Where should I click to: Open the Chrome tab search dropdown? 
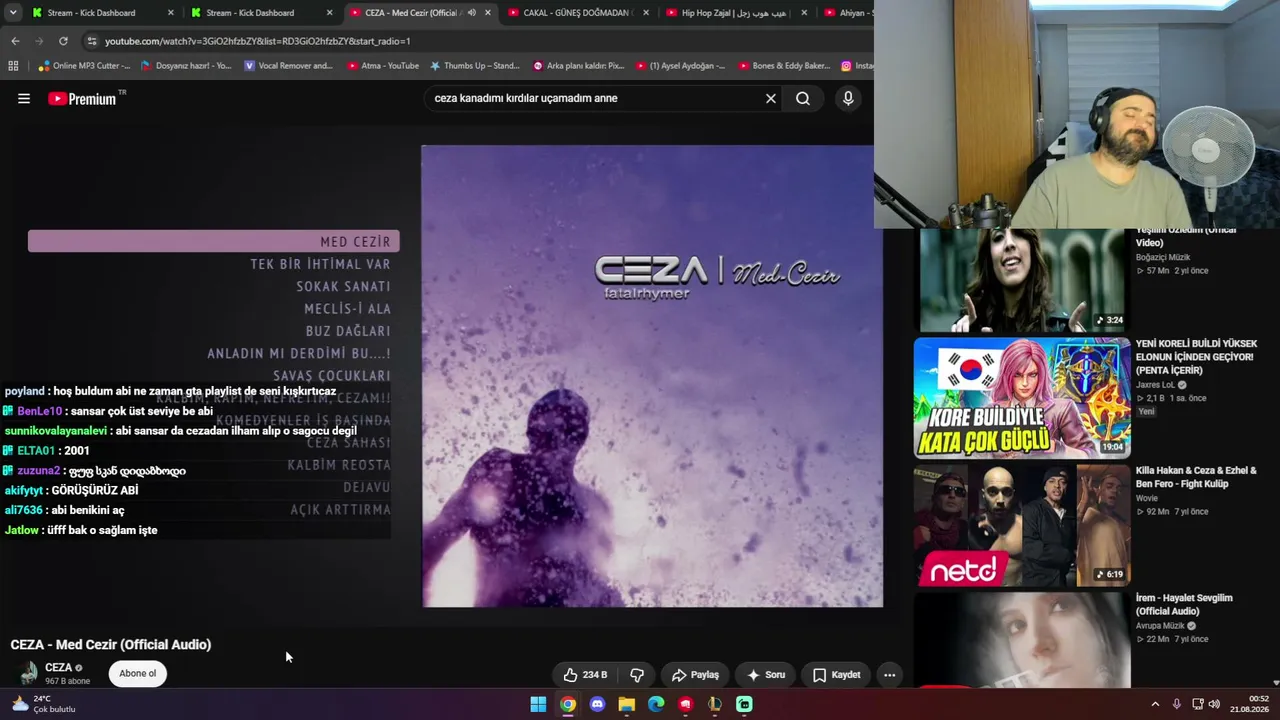click(x=12, y=13)
